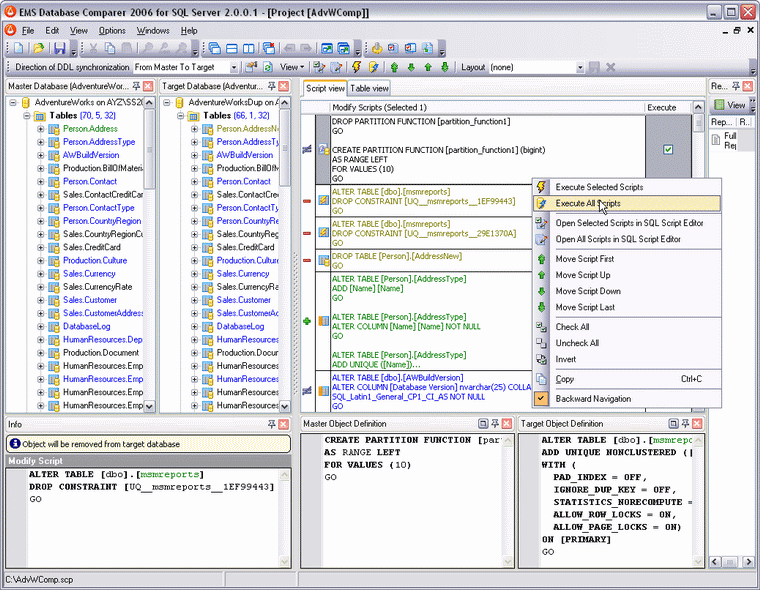Click Open Selected Scripts in Editor toolbar icon
This screenshot has width=760, height=590.
(x=319, y=67)
